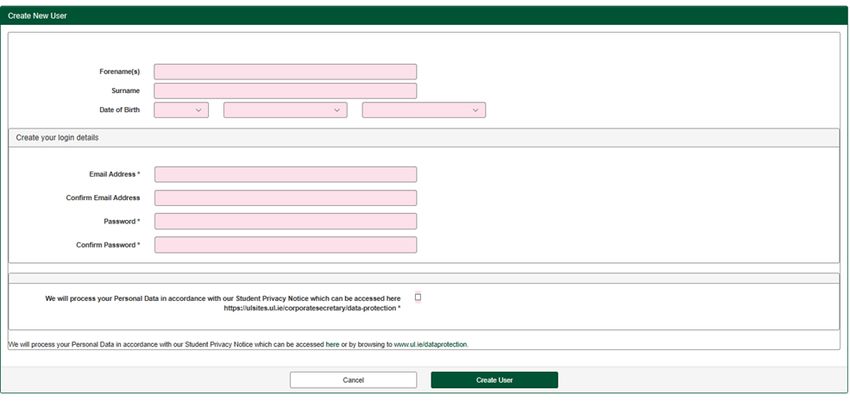Open the Date of Birth day dropdown
Image resolution: width=850 pixels, height=401 pixels.
click(x=181, y=110)
